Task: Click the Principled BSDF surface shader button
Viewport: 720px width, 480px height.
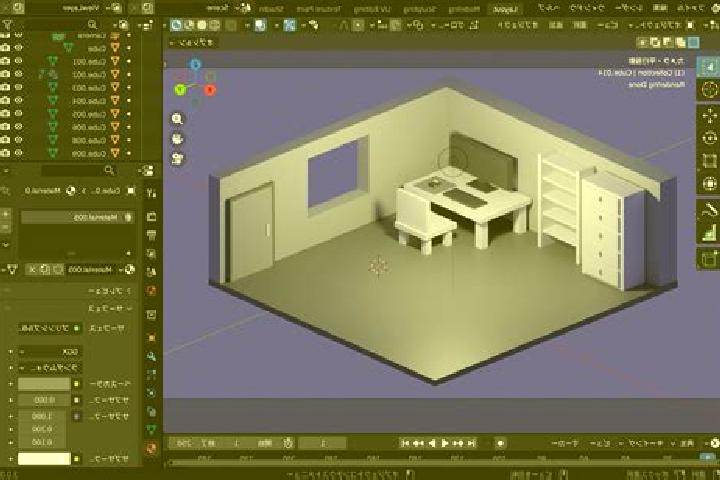Action: click(x=50, y=328)
